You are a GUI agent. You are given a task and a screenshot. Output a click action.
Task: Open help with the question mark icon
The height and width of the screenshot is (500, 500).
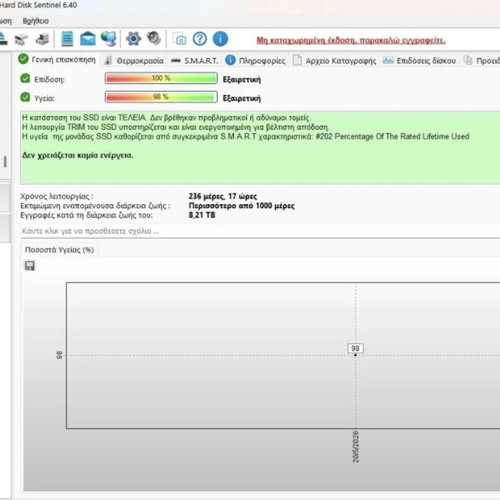click(200, 39)
